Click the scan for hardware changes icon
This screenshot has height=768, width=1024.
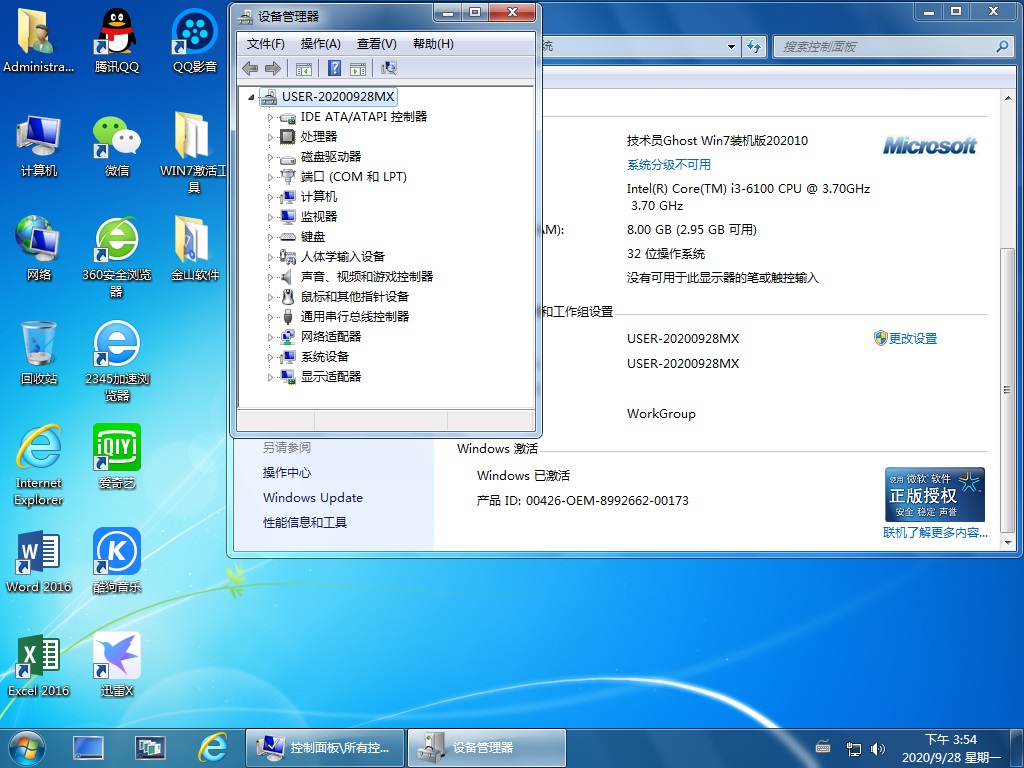[389, 68]
